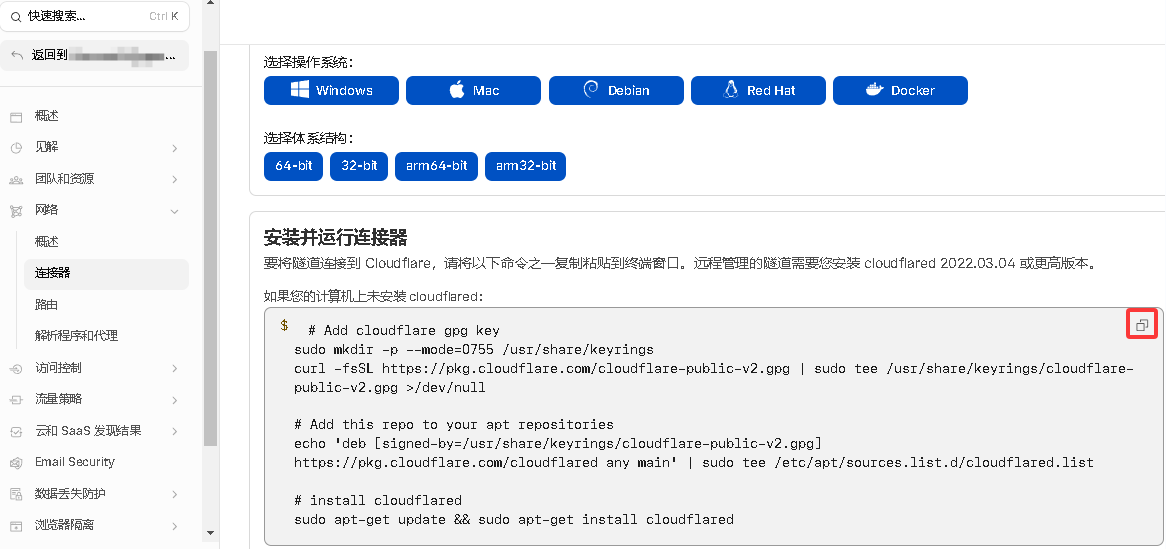Select the Docker button
1166x549 pixels.
900,90
